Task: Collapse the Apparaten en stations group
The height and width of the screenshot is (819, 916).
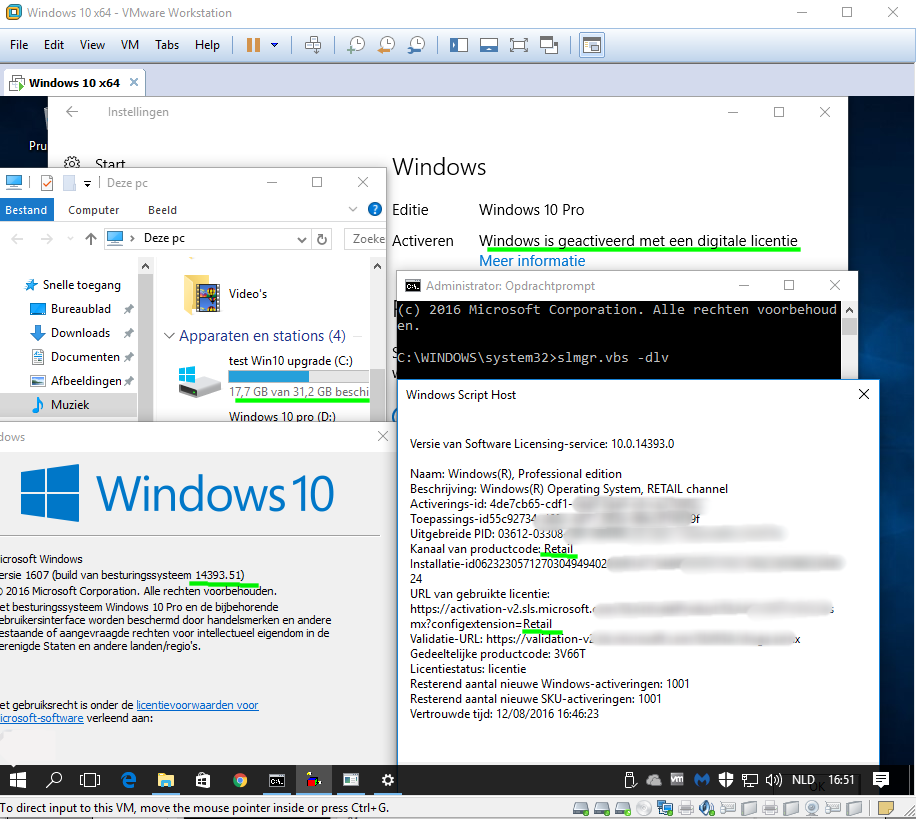Action: coord(169,336)
